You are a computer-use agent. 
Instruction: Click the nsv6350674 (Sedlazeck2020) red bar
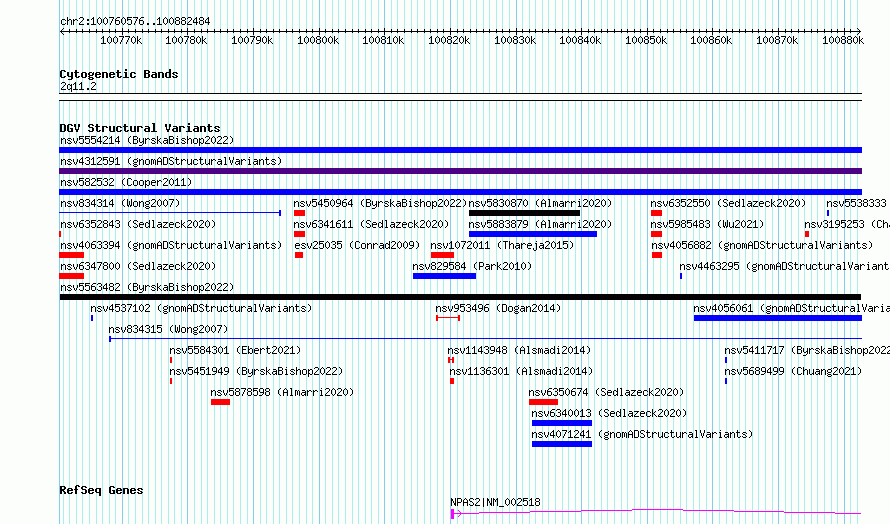coord(543,402)
